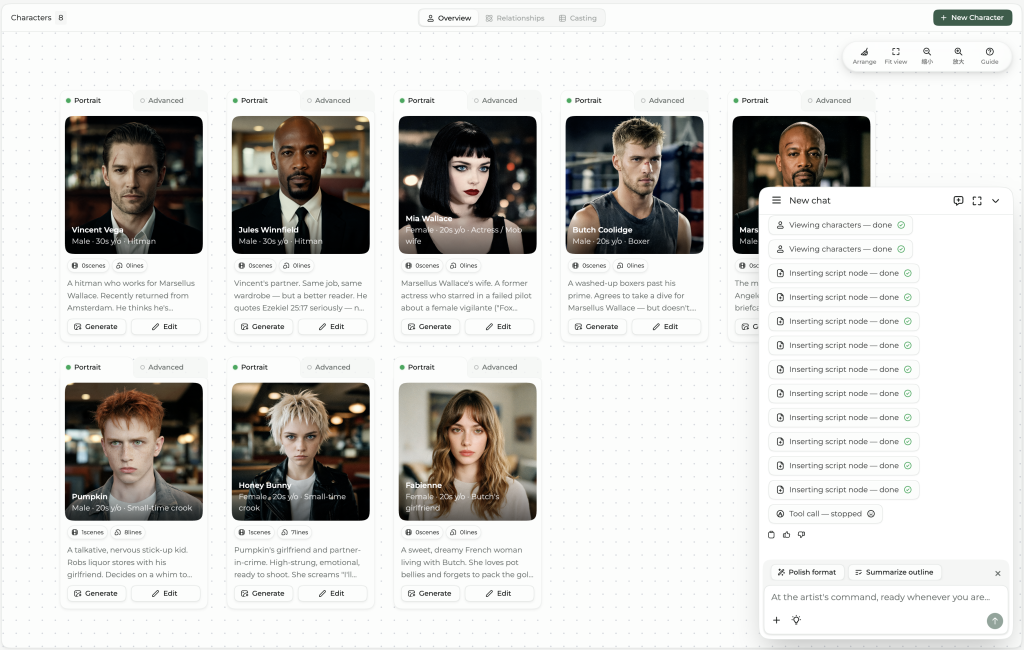This screenshot has width=1024, height=650.
Task: Click Generate on Mia Wallace card
Action: coord(430,327)
